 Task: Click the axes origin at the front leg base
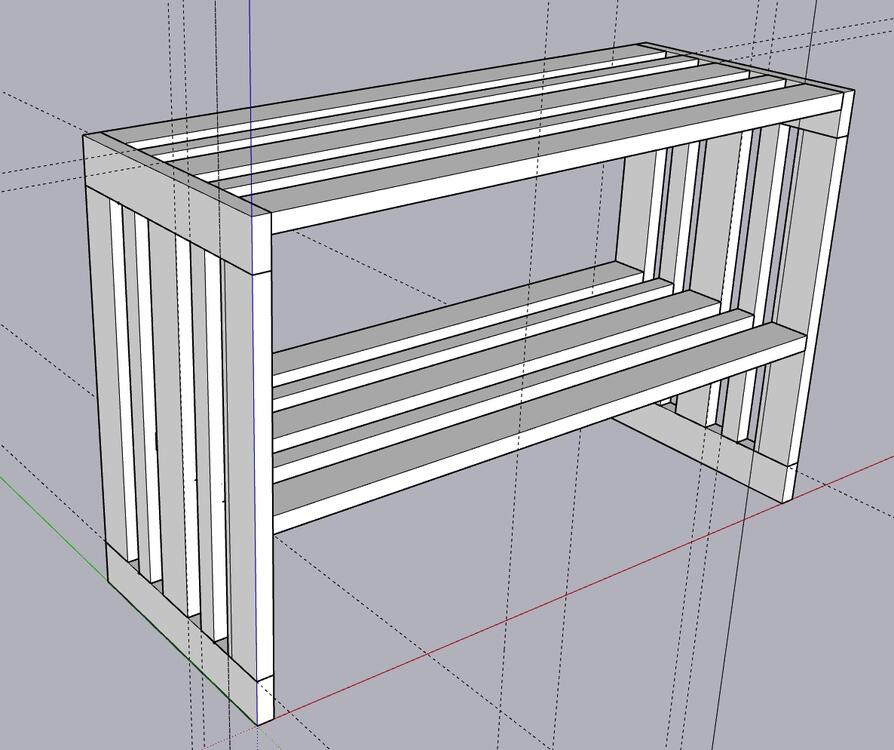(258, 716)
